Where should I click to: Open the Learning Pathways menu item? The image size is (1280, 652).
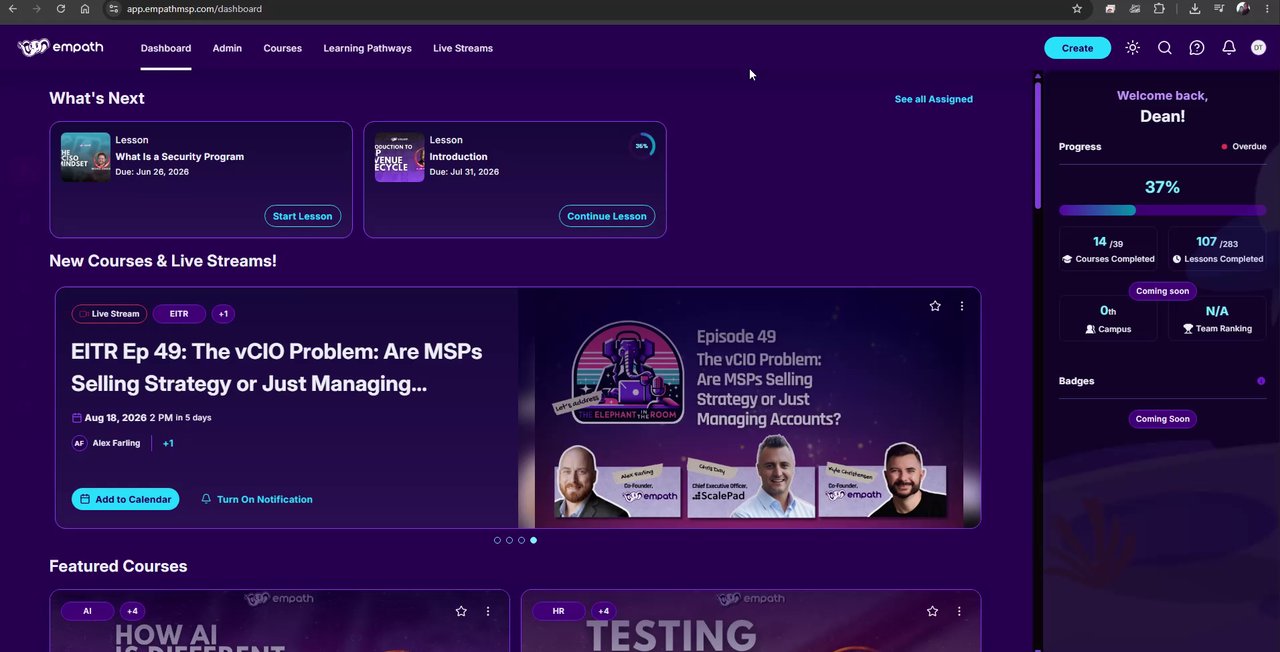[x=367, y=48]
